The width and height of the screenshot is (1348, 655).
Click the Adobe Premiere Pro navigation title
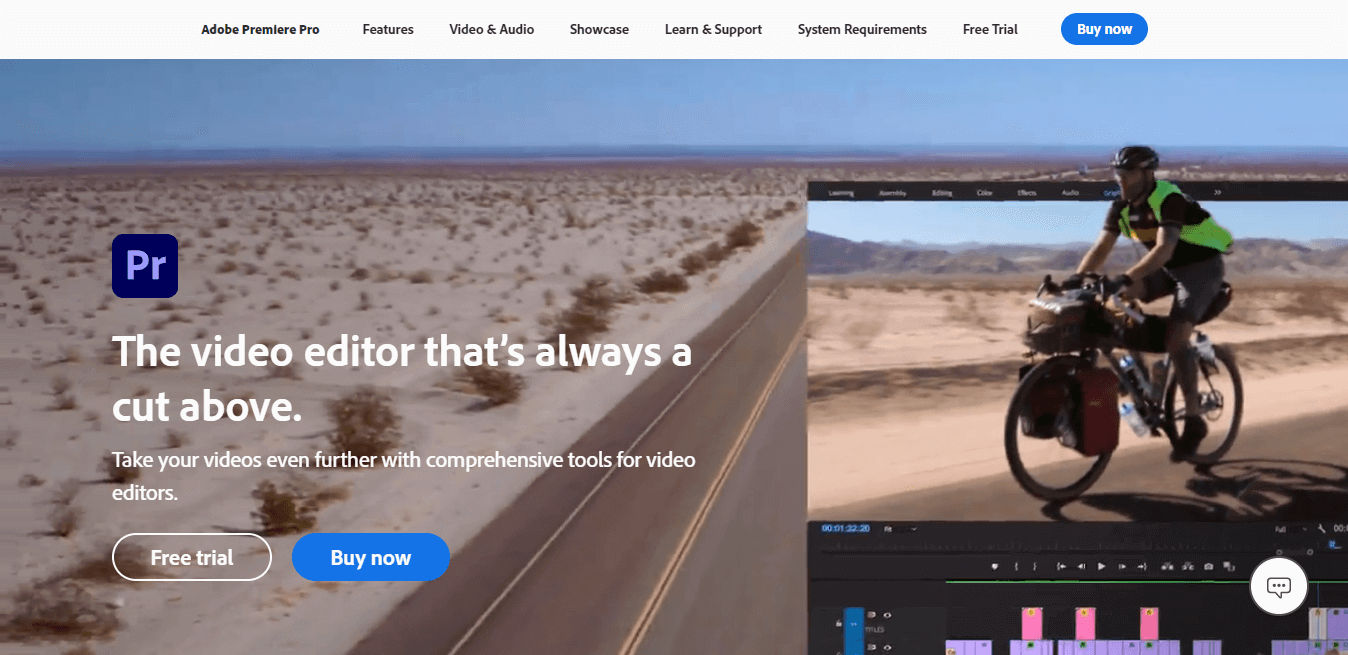260,29
